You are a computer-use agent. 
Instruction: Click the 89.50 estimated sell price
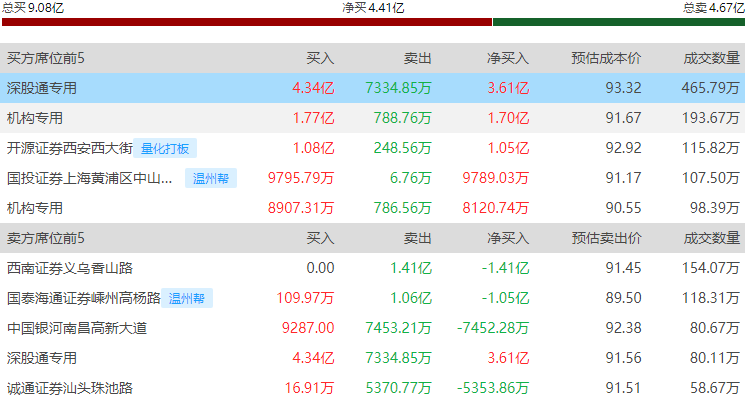[623, 298]
